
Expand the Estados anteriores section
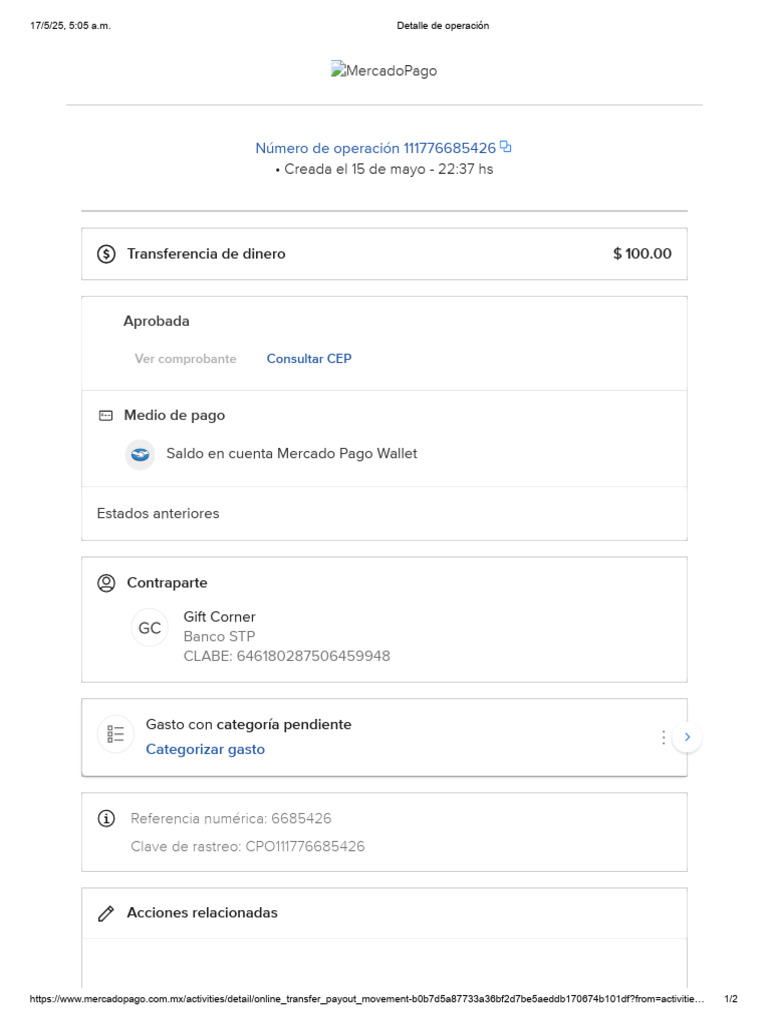click(158, 514)
